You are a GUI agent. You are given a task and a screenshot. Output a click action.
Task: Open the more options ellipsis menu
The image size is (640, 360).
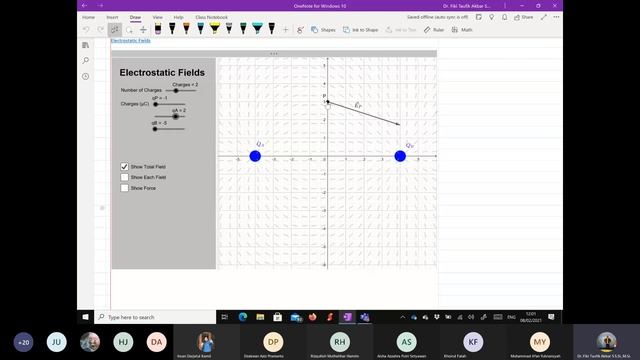tap(556, 17)
